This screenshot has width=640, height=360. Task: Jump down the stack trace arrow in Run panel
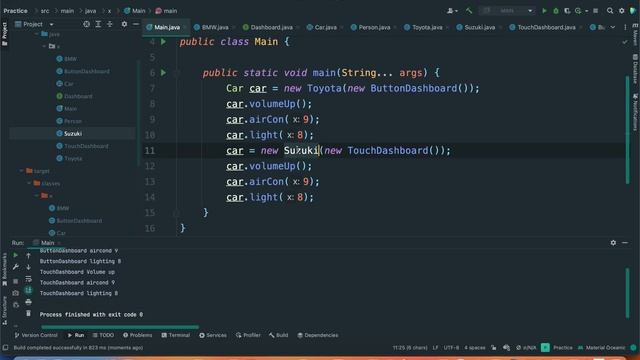pos(28,267)
